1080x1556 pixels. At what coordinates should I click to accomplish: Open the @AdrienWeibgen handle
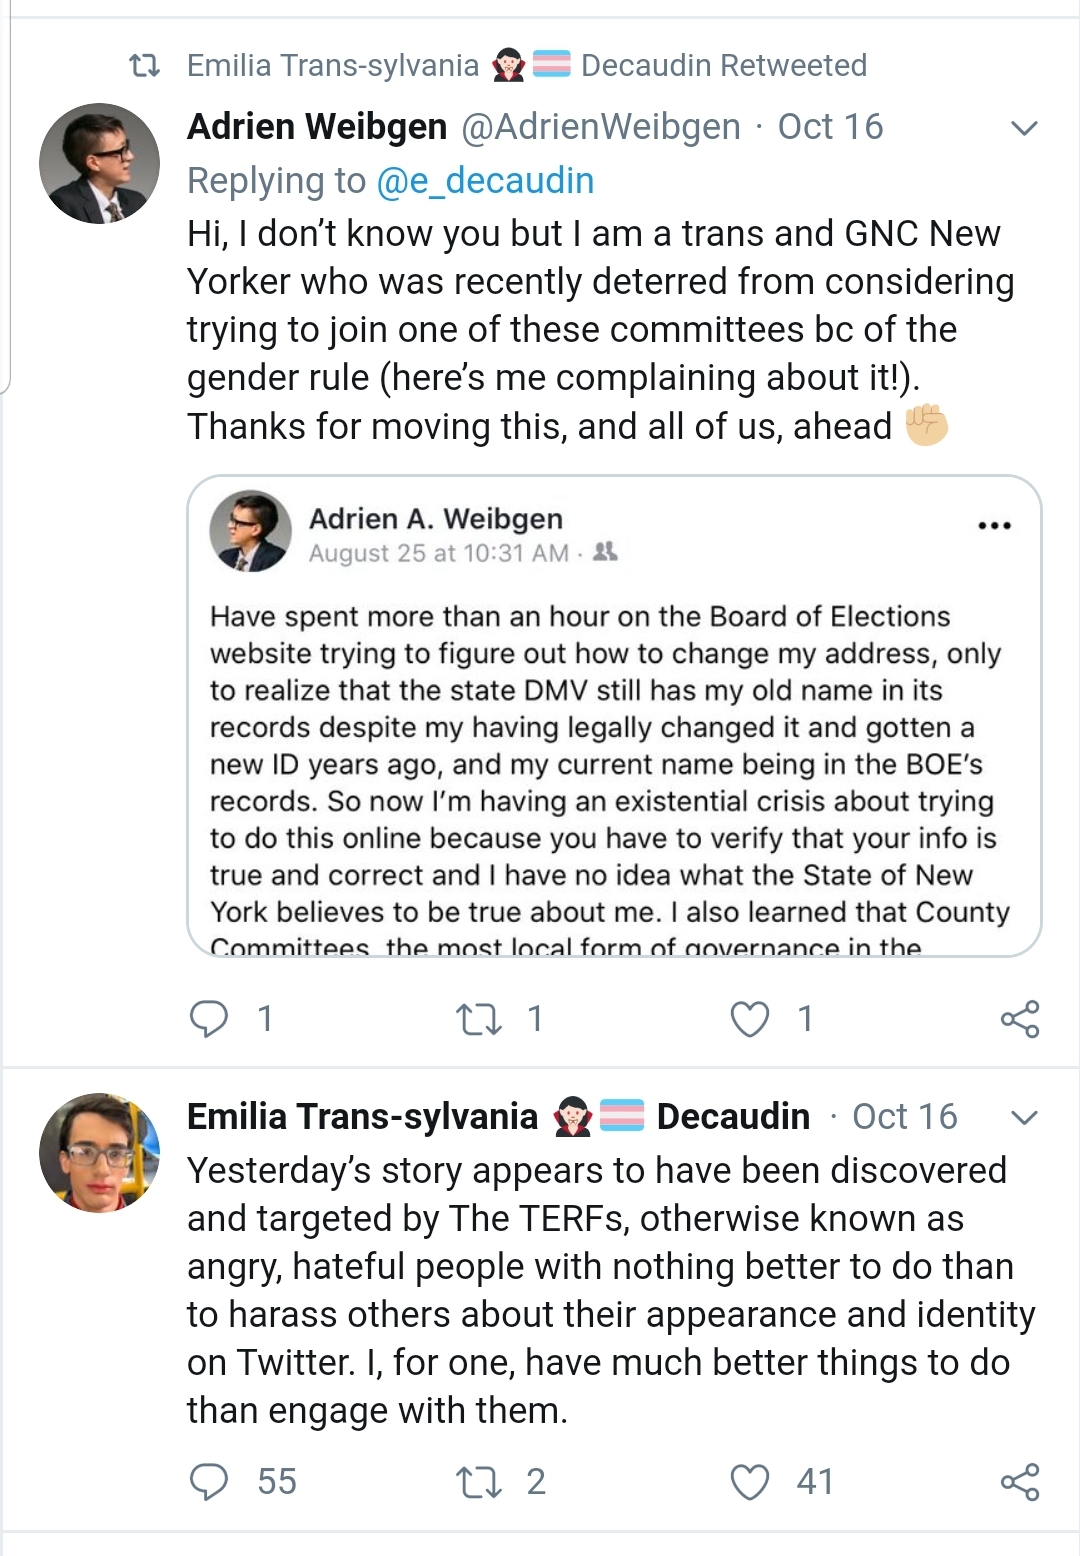[x=600, y=127]
